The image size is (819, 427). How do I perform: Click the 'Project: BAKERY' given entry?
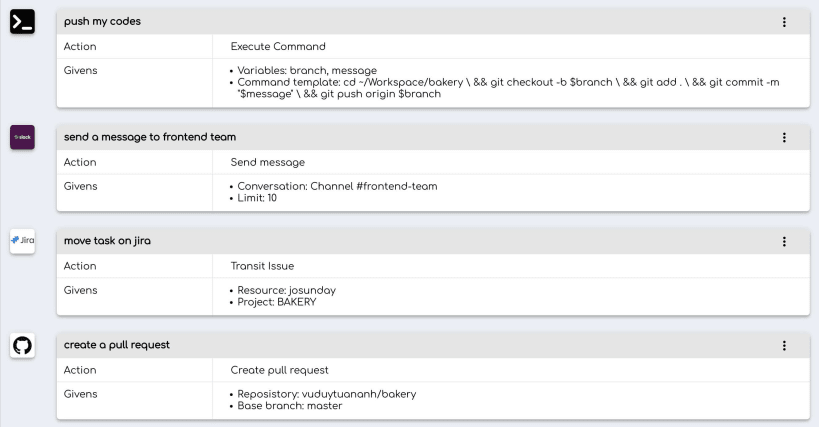(276, 302)
